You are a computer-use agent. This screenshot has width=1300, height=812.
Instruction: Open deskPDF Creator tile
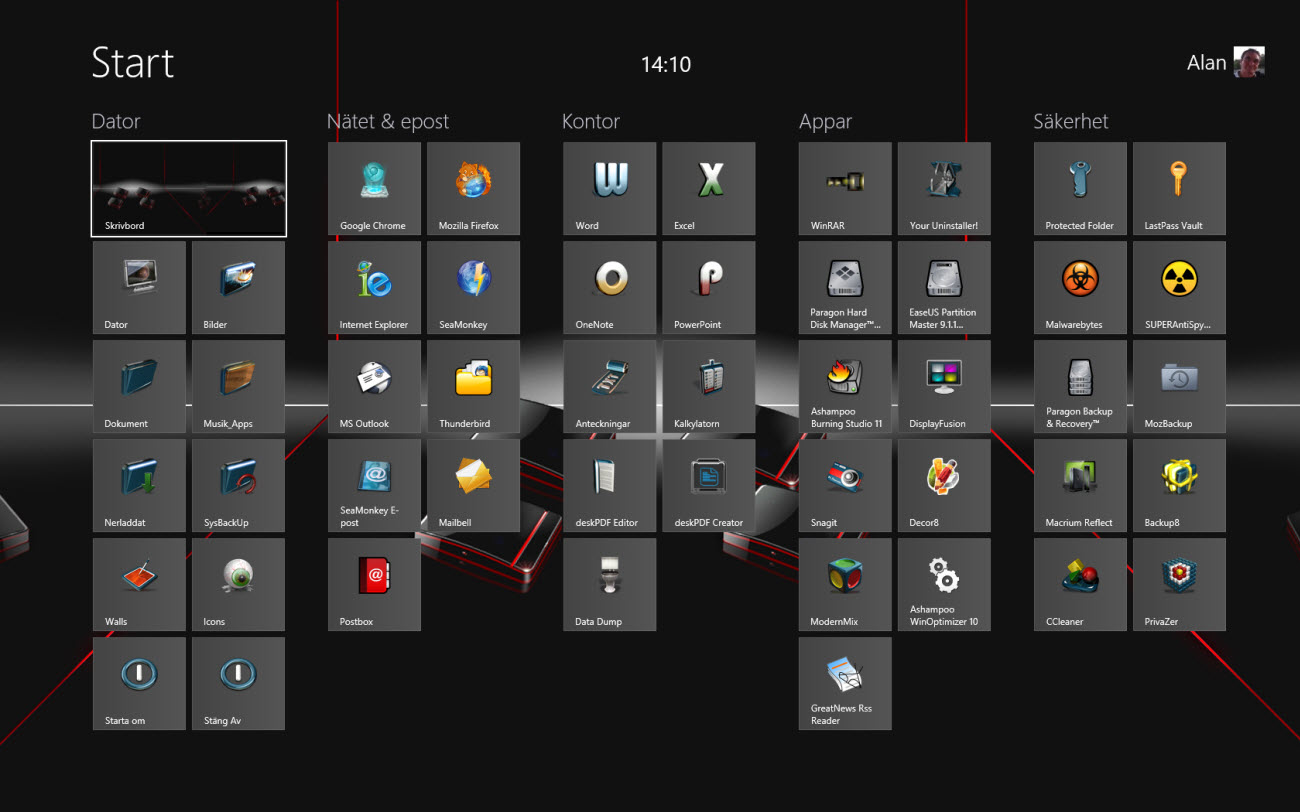[709, 485]
